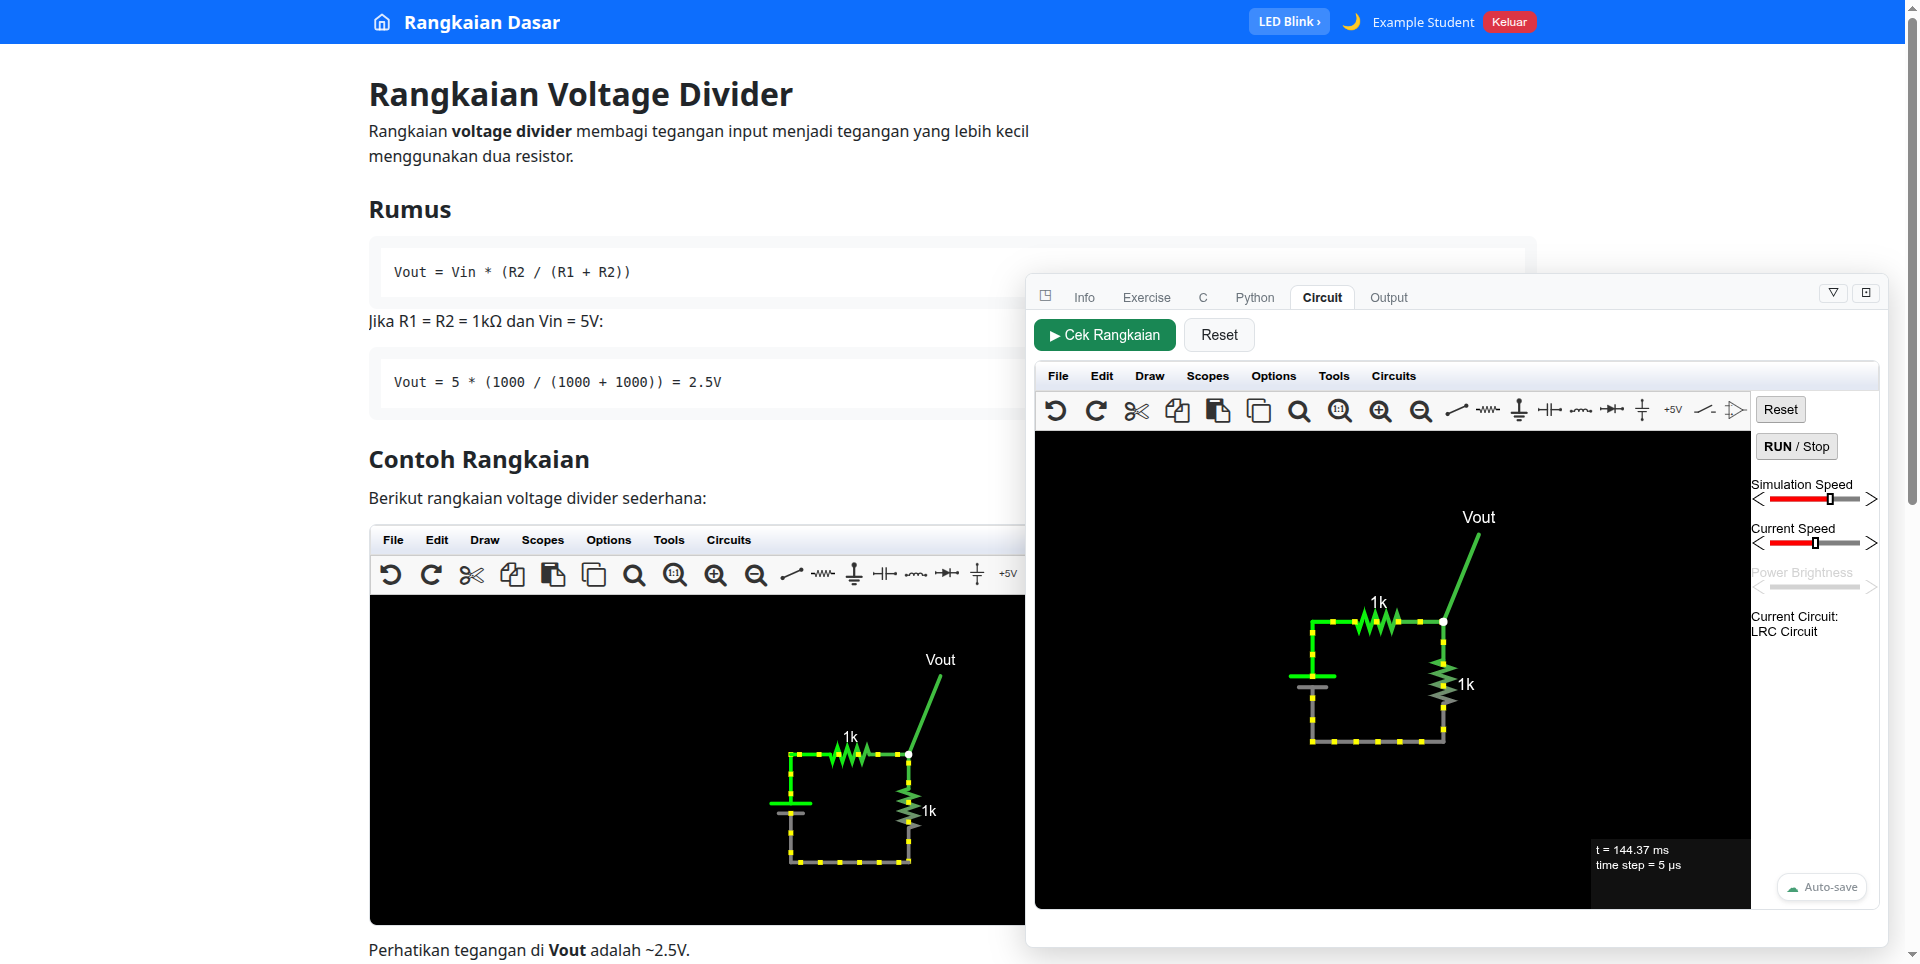Viewport: 1920px width, 964px height.
Task: Toggle dark mode with the moon icon
Action: (x=1351, y=22)
